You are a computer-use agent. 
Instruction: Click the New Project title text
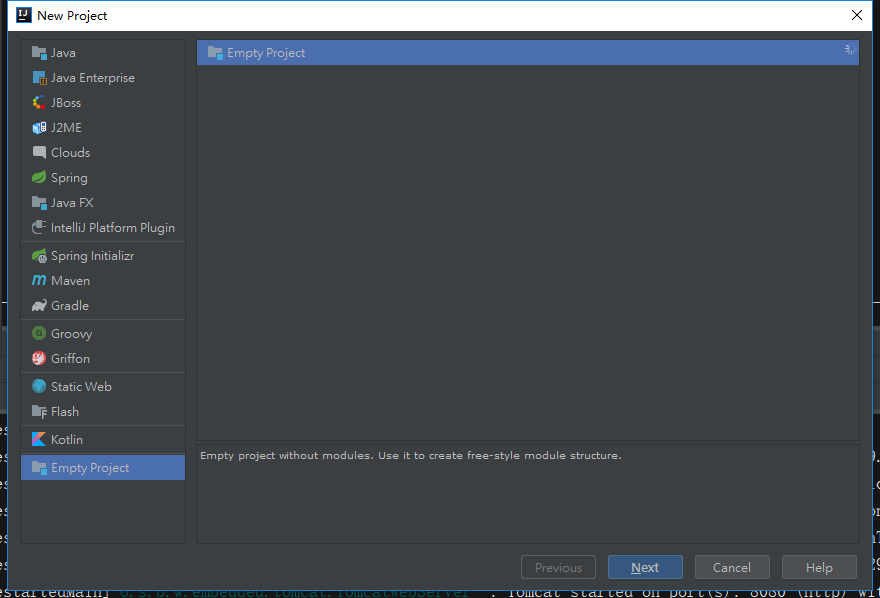[72, 16]
